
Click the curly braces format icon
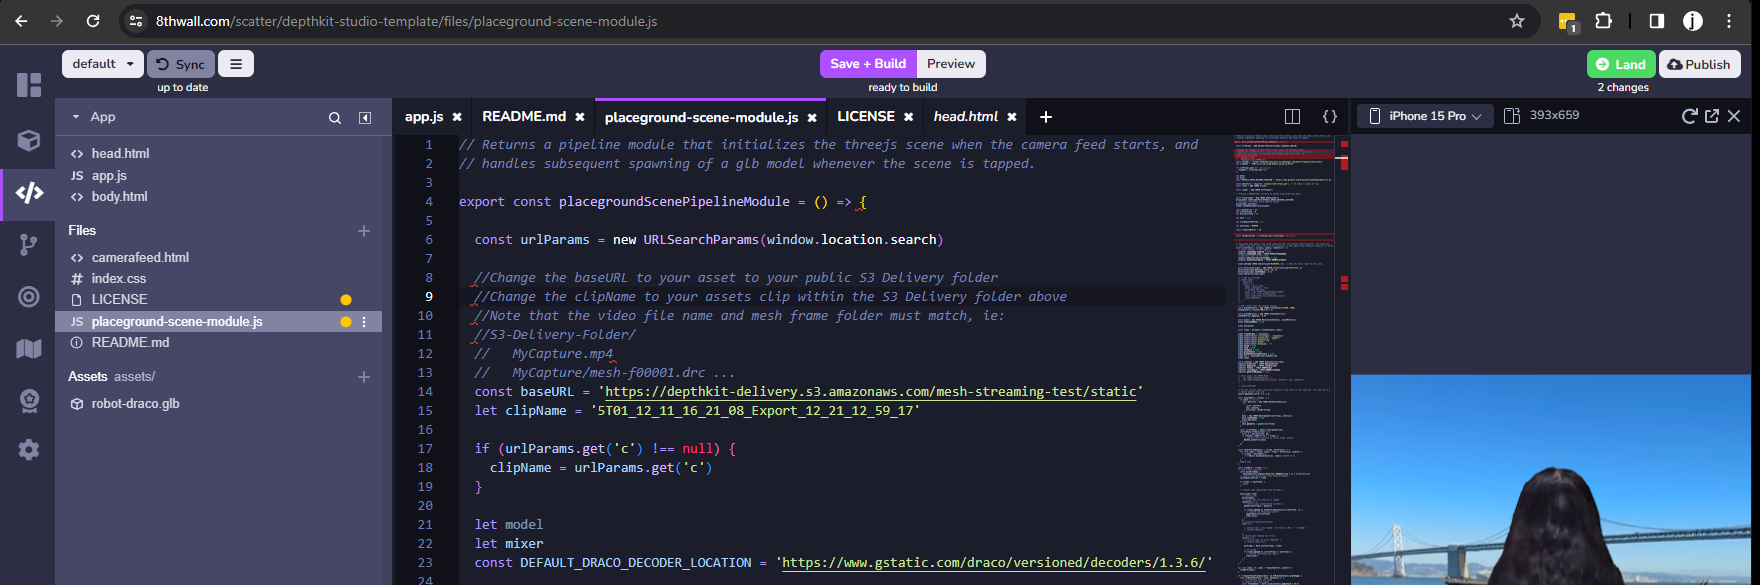pos(1330,117)
